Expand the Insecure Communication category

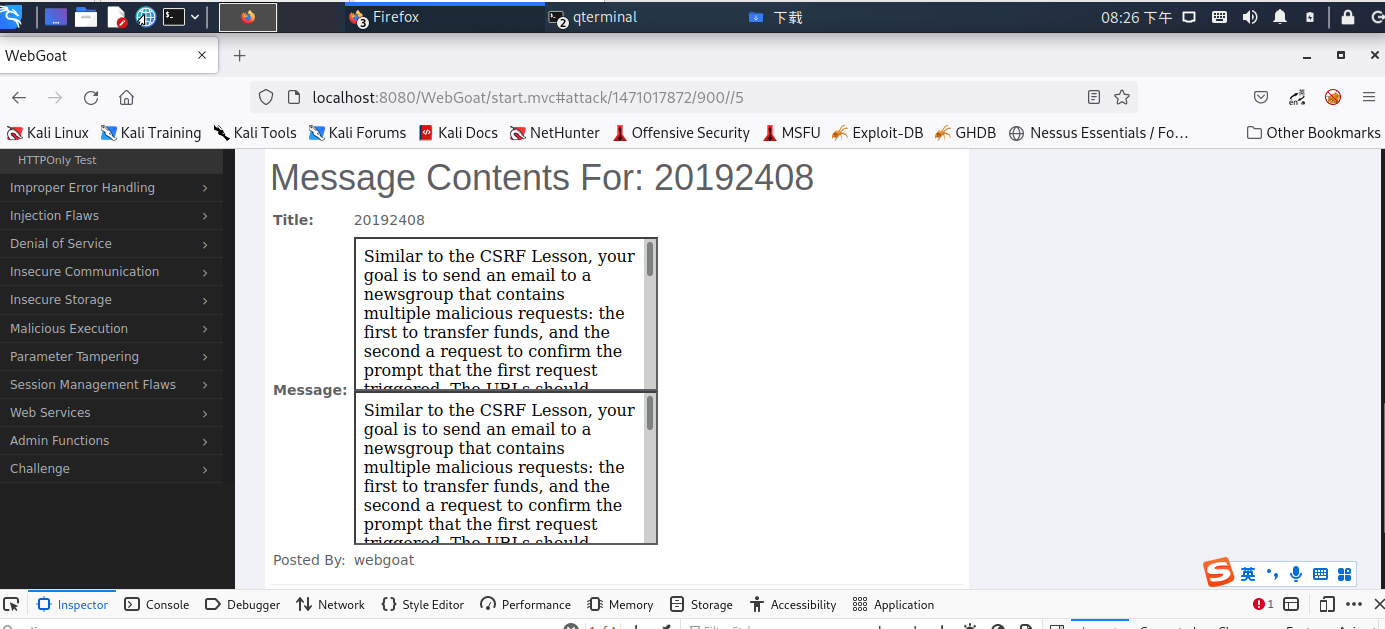click(111, 272)
